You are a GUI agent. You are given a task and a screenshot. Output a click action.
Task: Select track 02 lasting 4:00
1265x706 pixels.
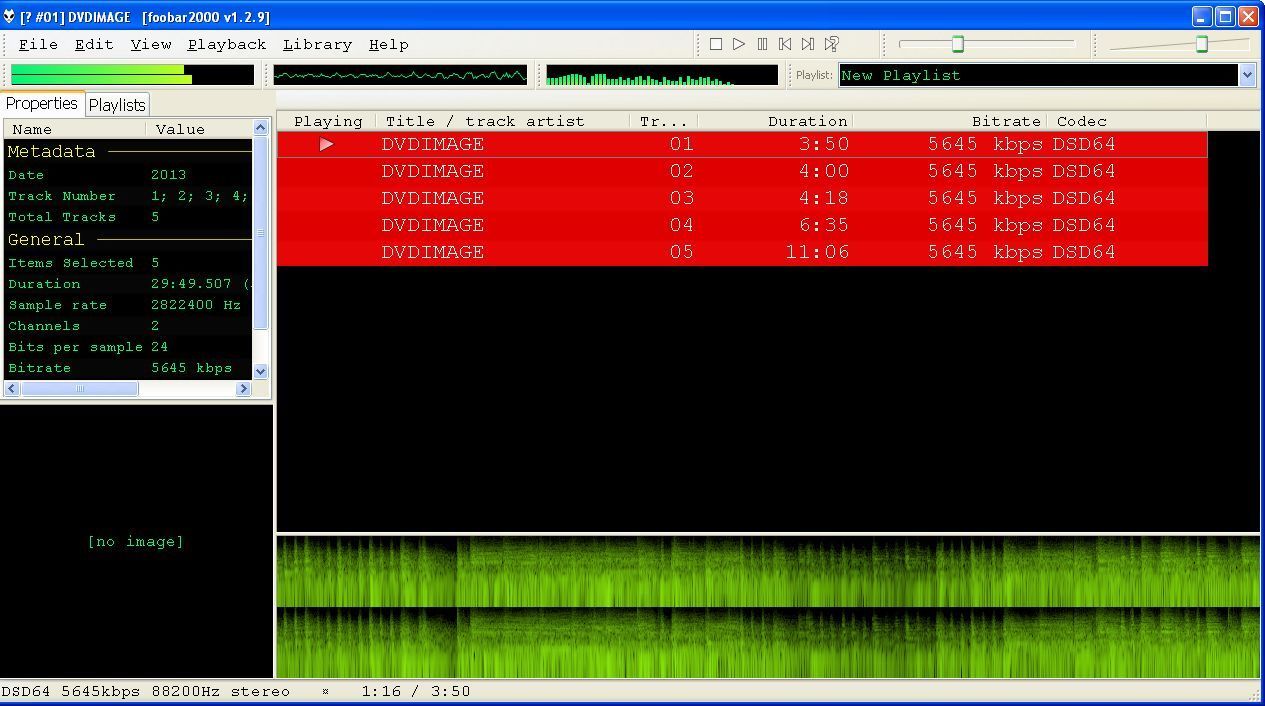coord(742,171)
